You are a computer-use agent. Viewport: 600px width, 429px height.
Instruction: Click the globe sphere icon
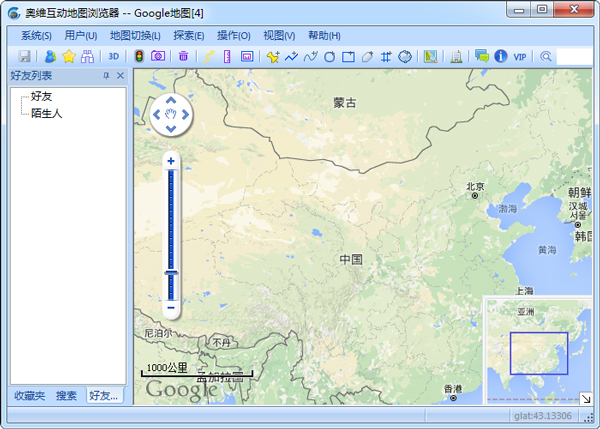pos(405,57)
